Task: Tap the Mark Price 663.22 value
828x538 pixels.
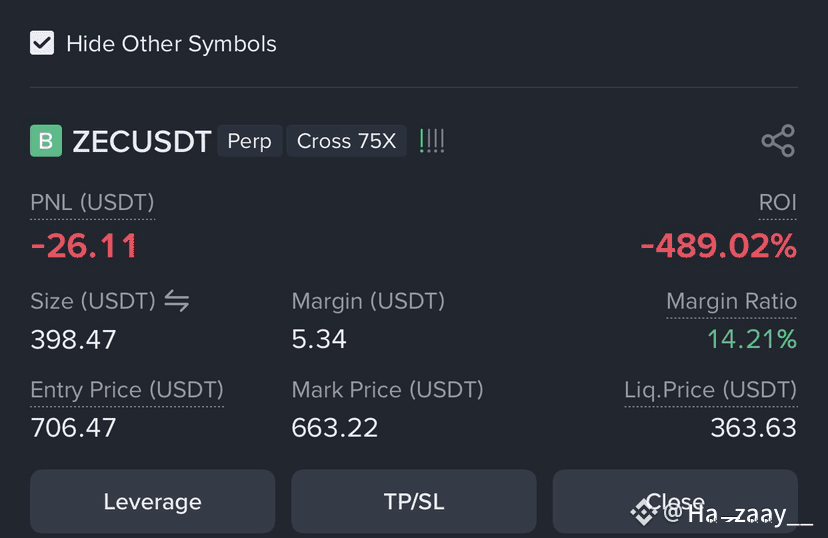Action: (335, 428)
